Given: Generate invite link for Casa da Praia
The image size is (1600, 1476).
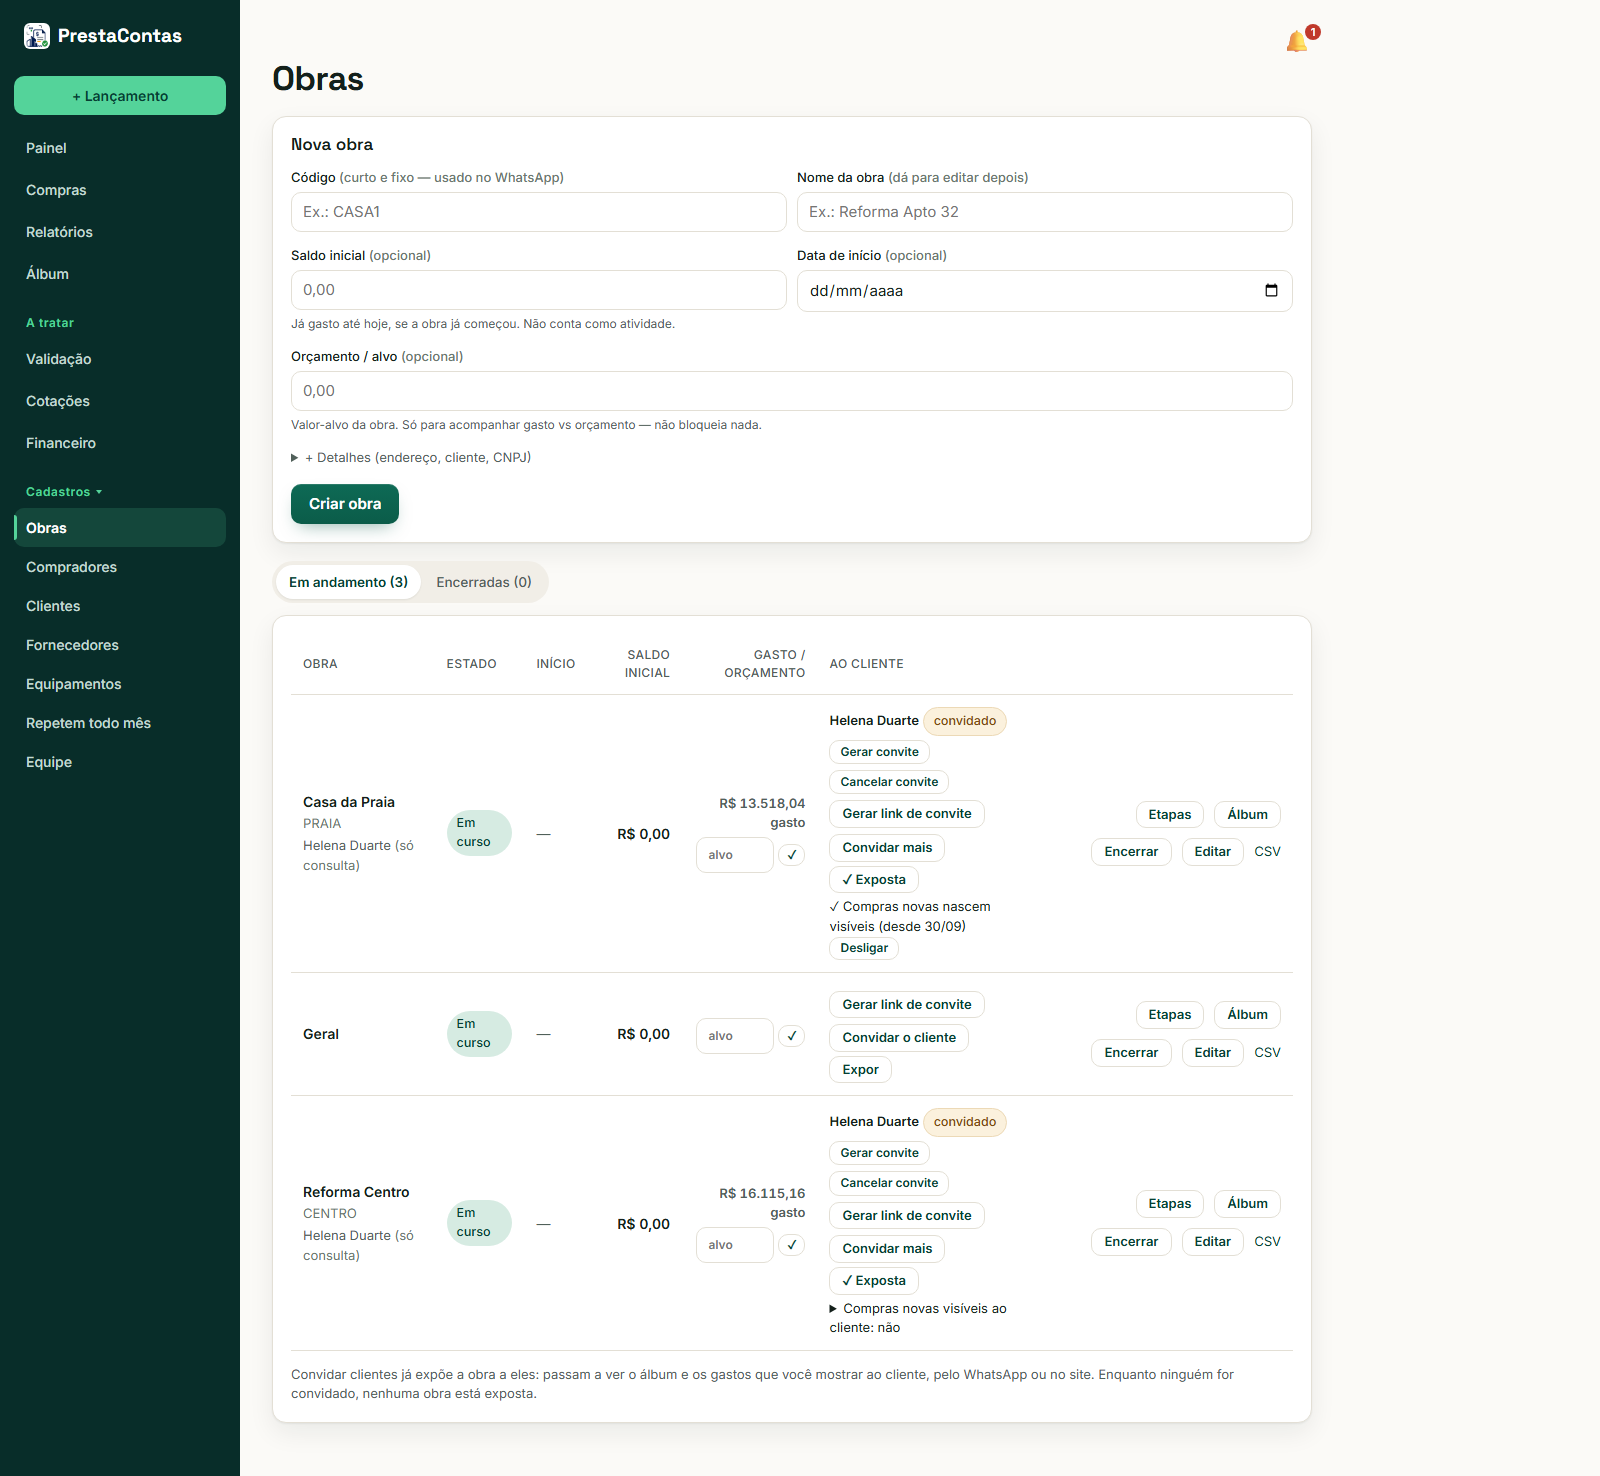Looking at the screenshot, I should (907, 814).
